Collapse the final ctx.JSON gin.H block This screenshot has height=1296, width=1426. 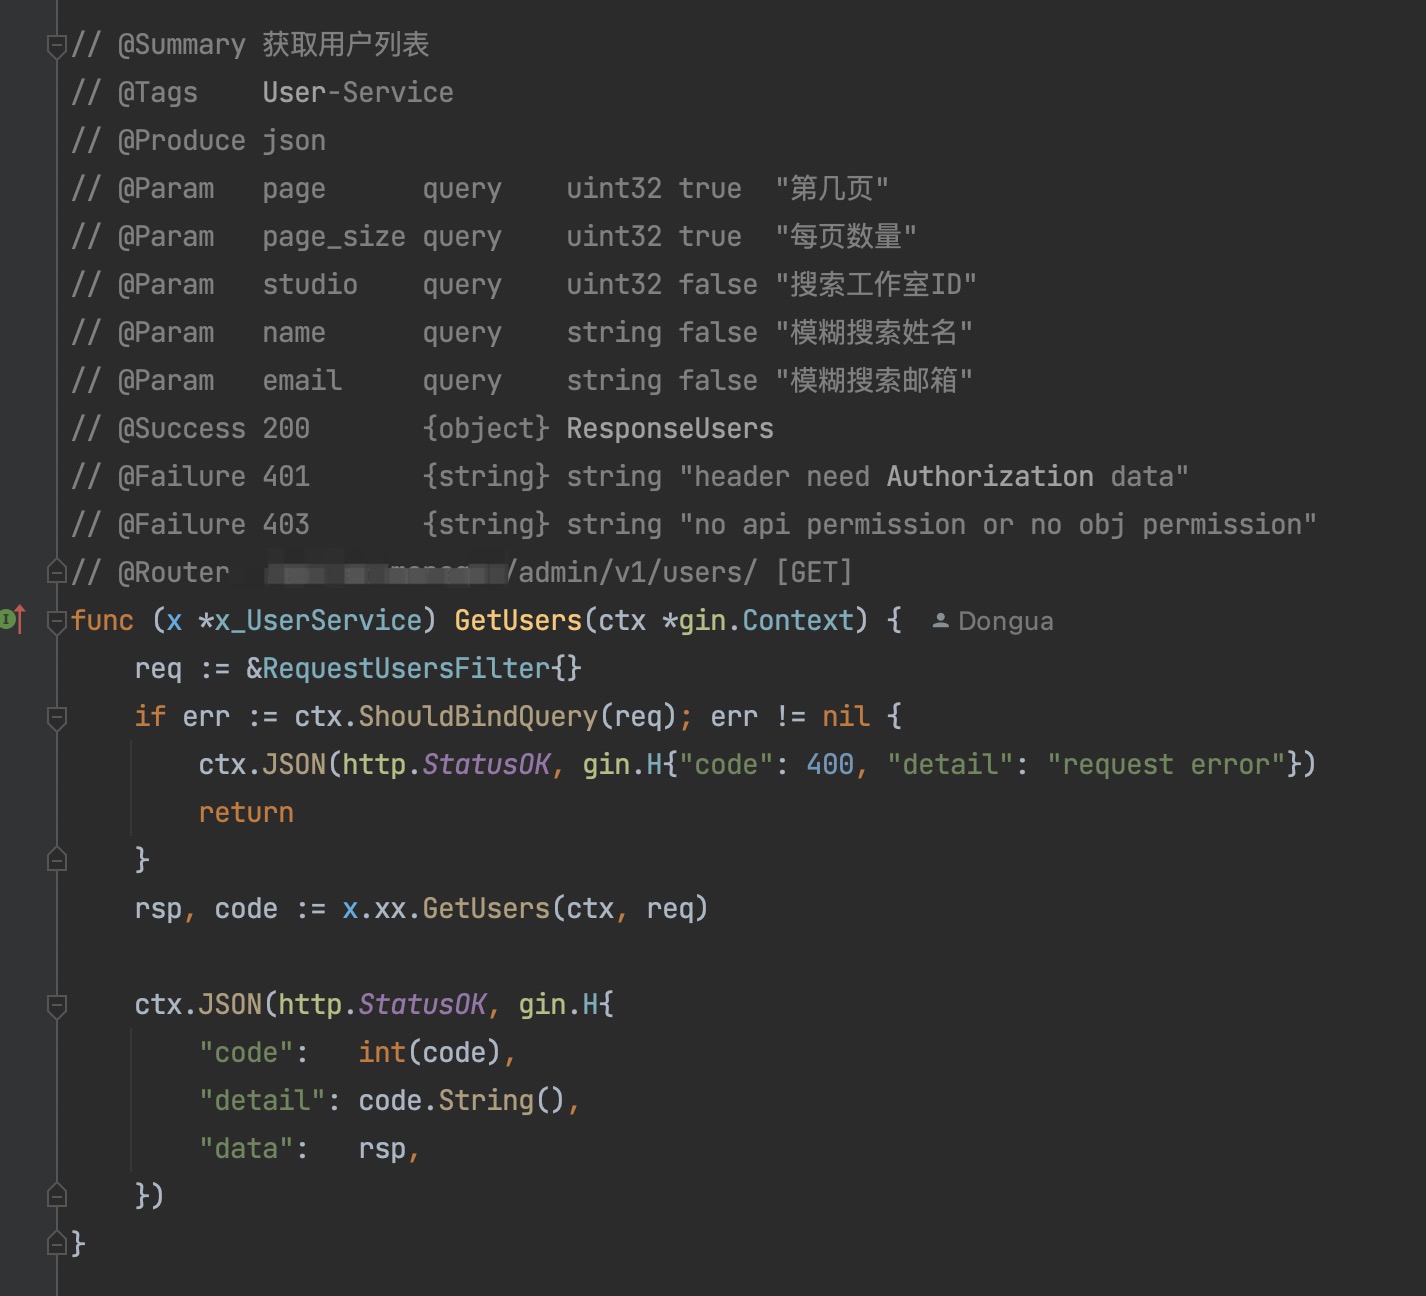point(57,1005)
